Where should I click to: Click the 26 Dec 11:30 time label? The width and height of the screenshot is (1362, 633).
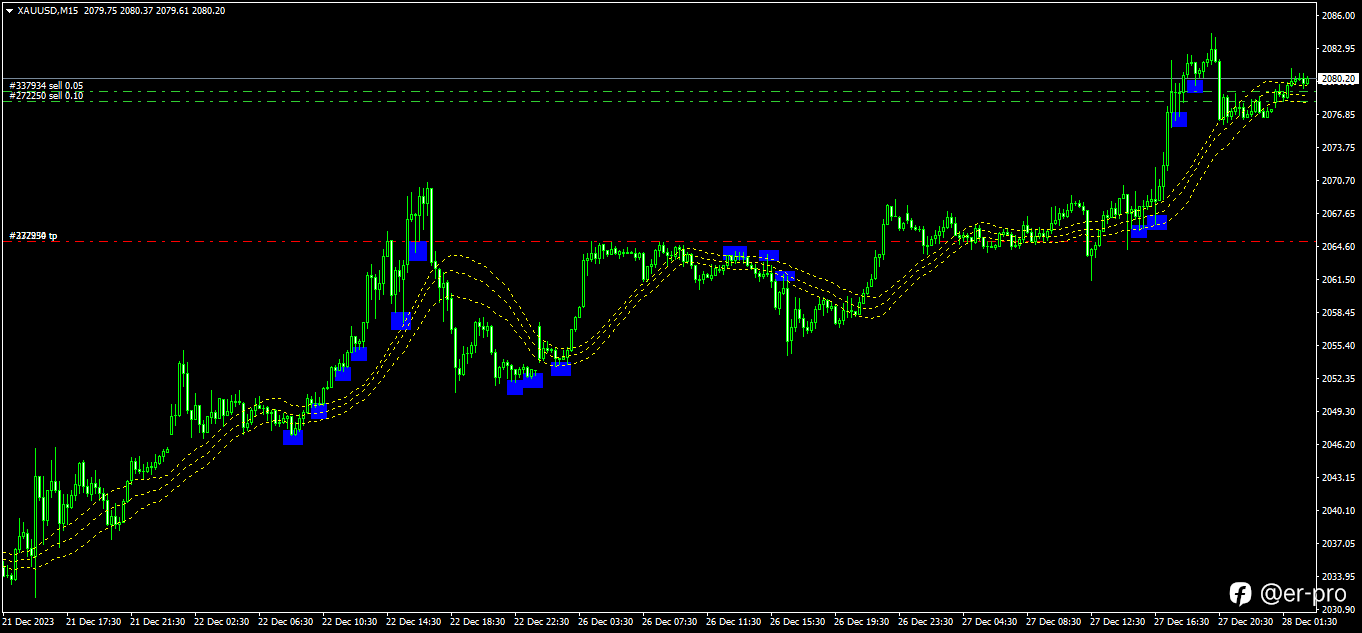(734, 622)
